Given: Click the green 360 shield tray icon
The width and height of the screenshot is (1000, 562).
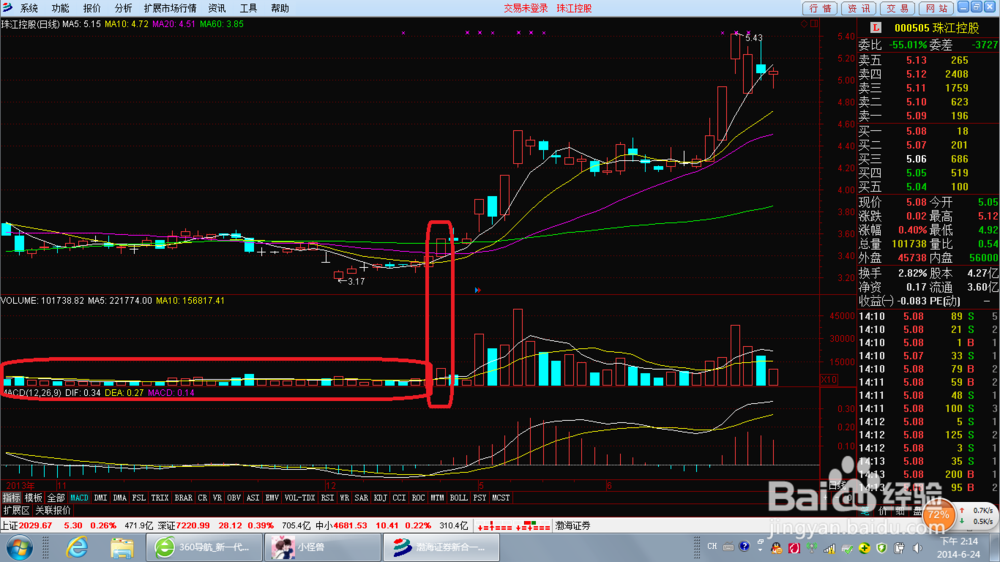Looking at the screenshot, I should [881, 547].
